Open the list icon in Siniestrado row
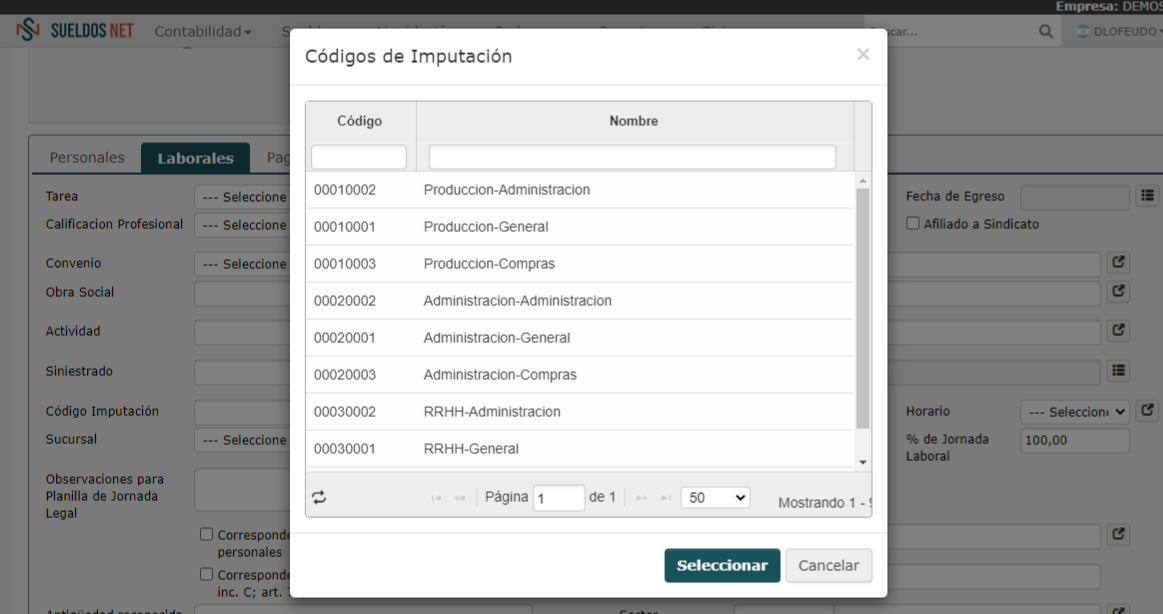Screen dimensions: 1163x614 tap(1118, 370)
